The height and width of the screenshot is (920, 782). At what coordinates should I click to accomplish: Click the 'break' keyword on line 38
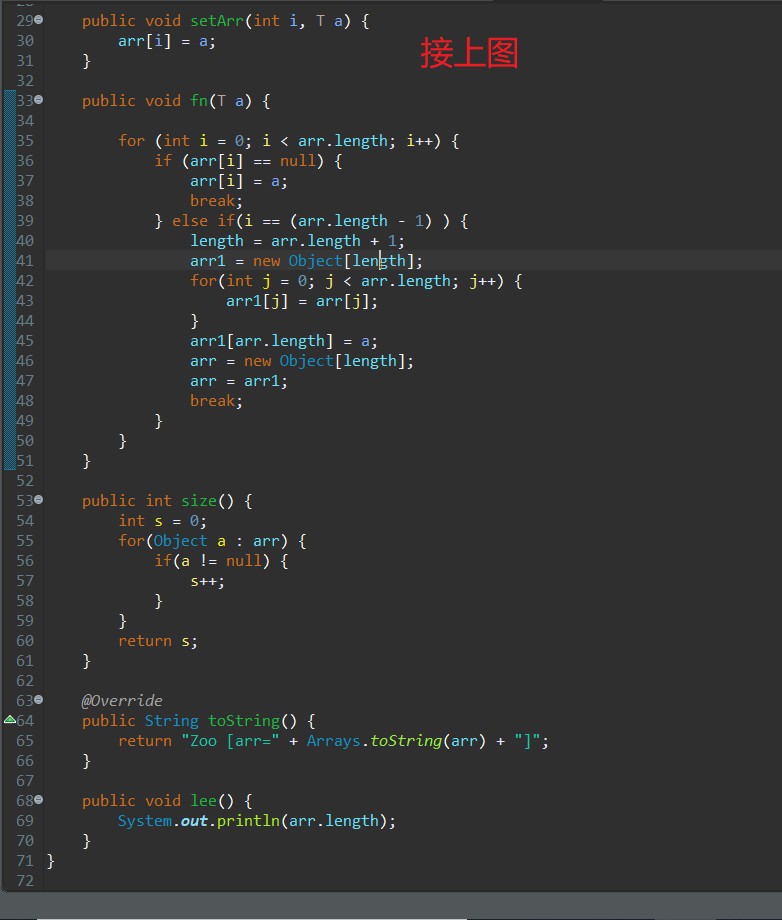[x=212, y=201]
